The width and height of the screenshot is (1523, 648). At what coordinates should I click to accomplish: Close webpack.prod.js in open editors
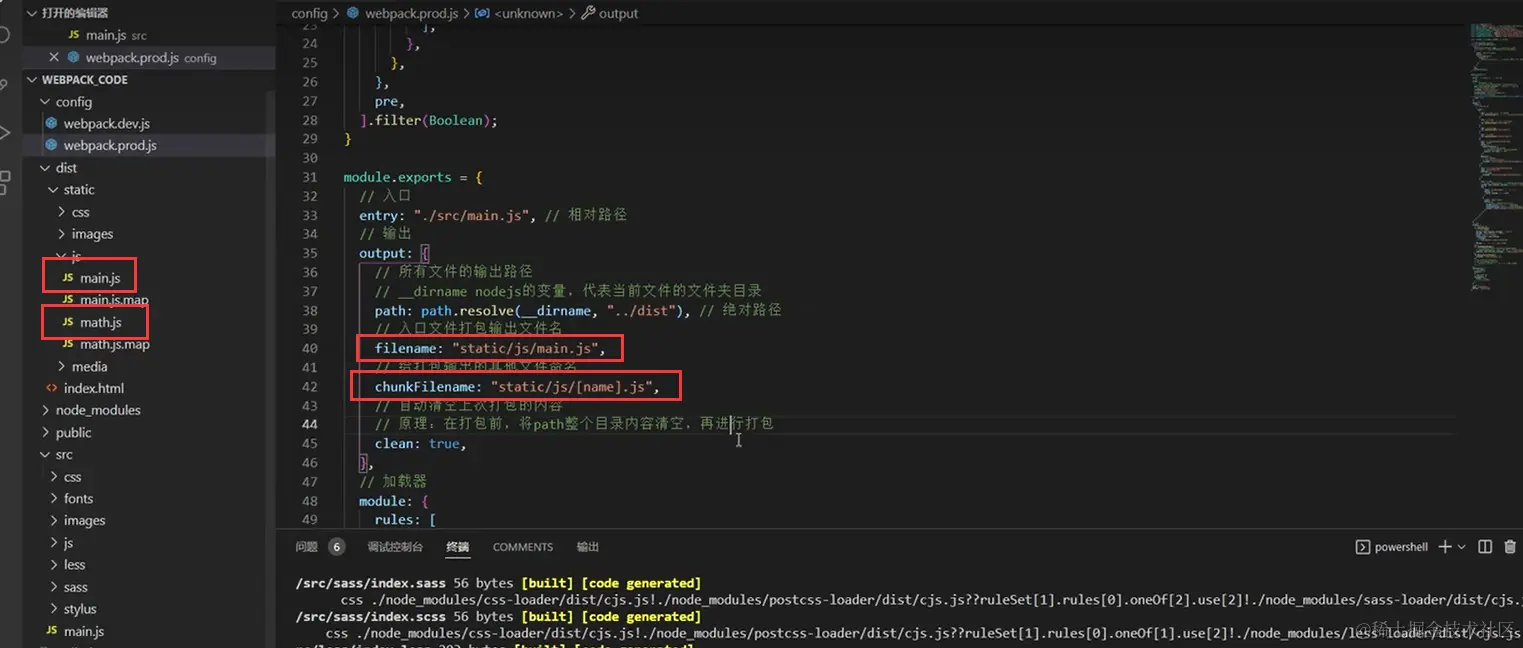(54, 57)
